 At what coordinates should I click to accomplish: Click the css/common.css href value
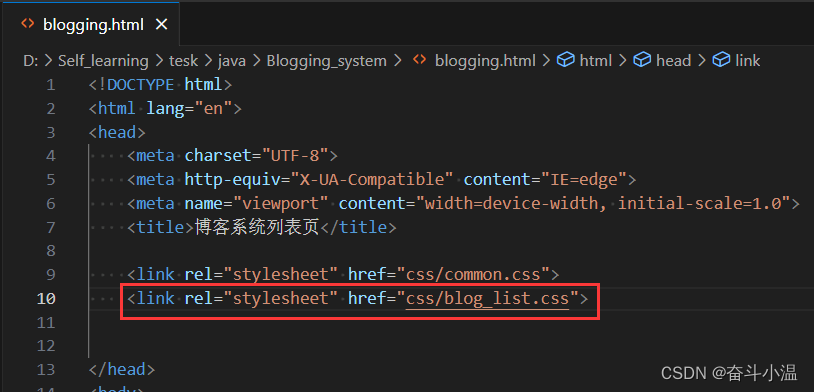(x=473, y=274)
